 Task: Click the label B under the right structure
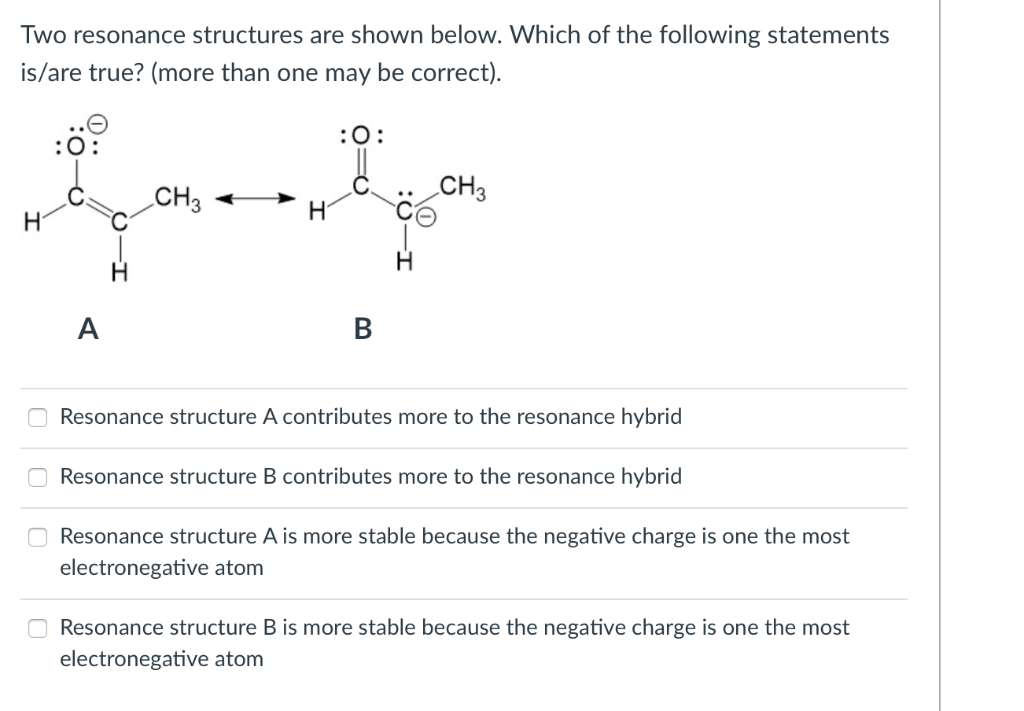click(x=362, y=327)
